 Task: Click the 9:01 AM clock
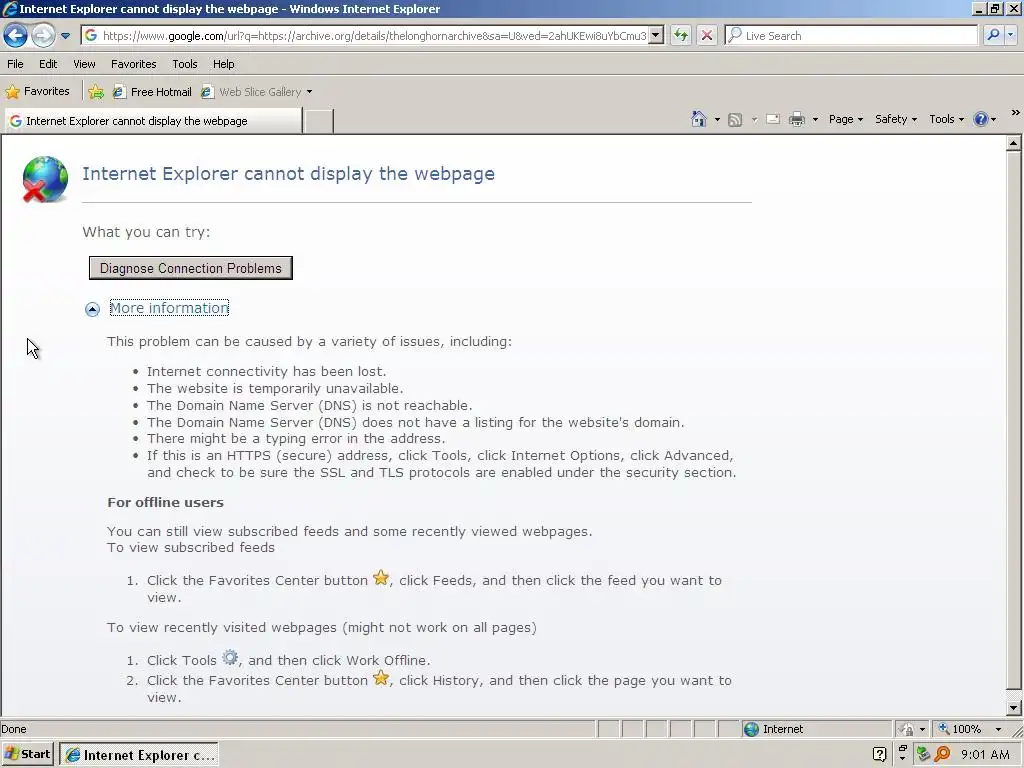[985, 755]
